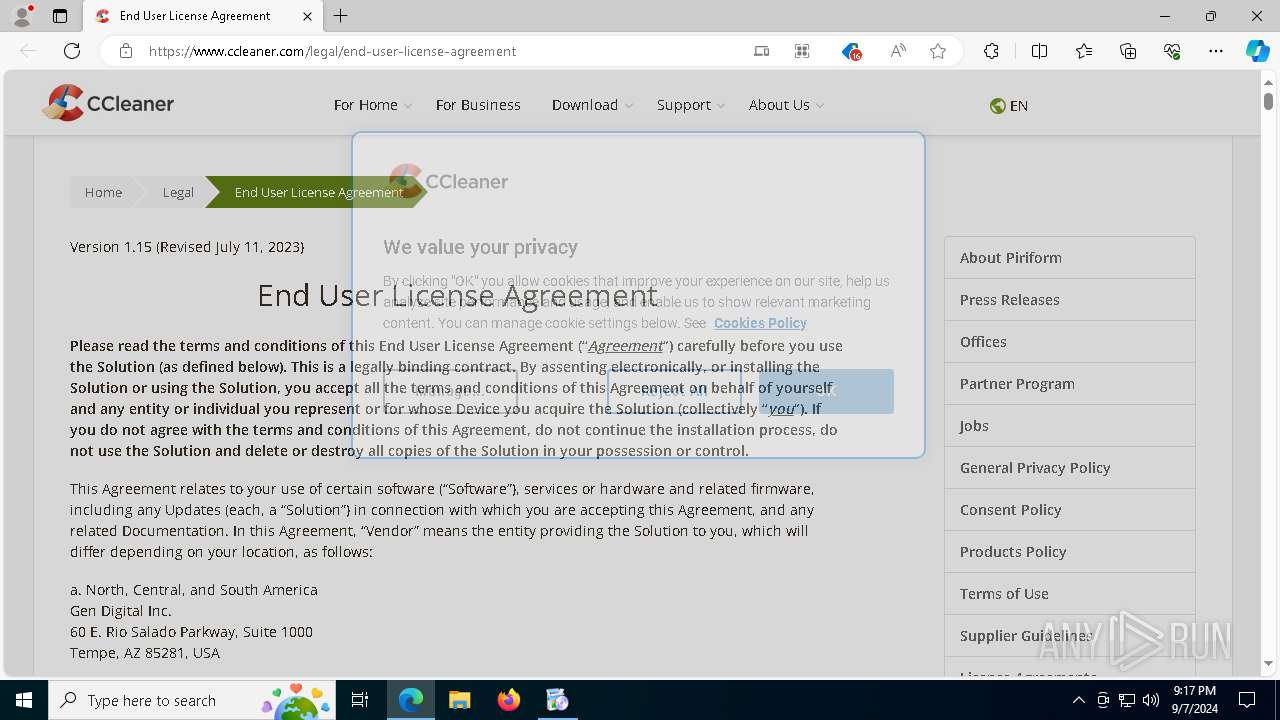Click the green globe language icon
The image size is (1280, 720).
click(997, 106)
